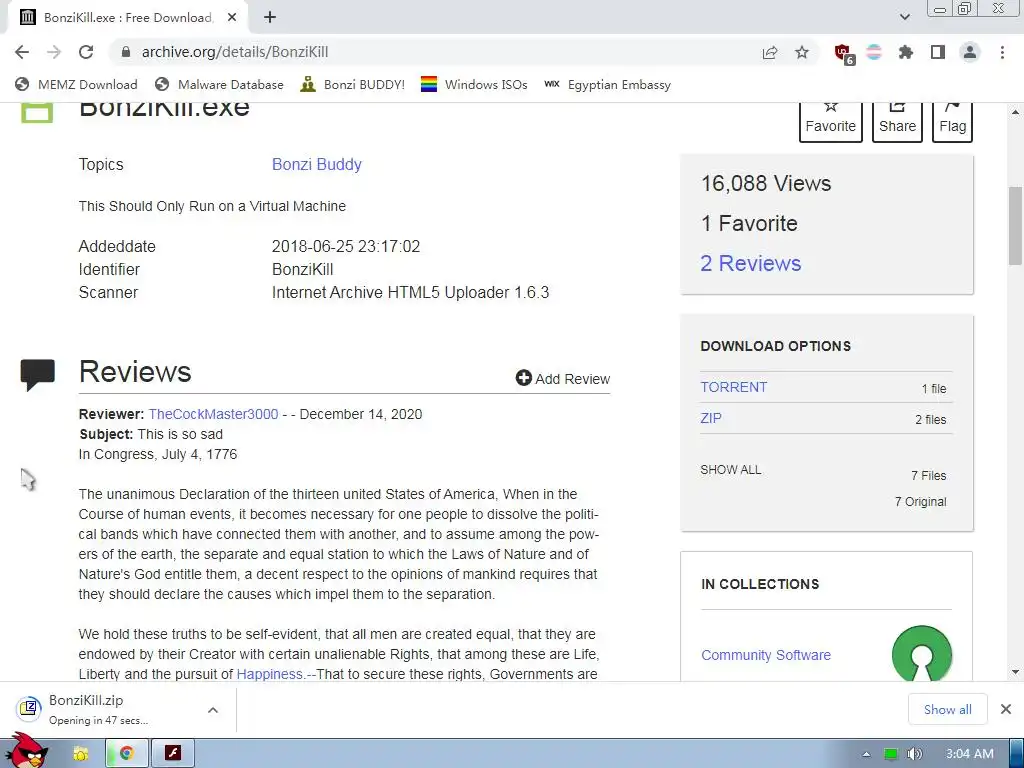Click Show all downloads

948,709
